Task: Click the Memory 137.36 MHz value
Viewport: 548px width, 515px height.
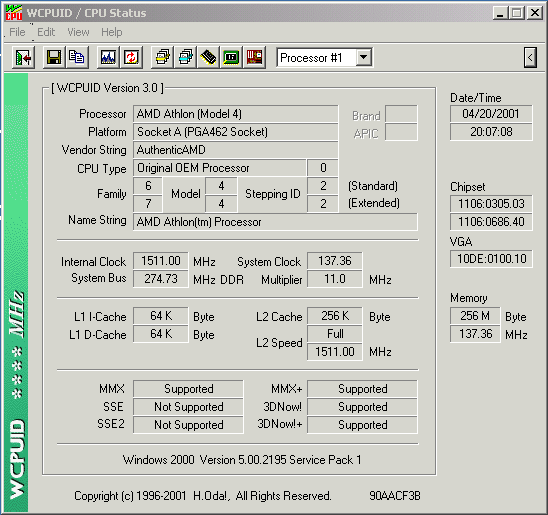Action: [475, 334]
